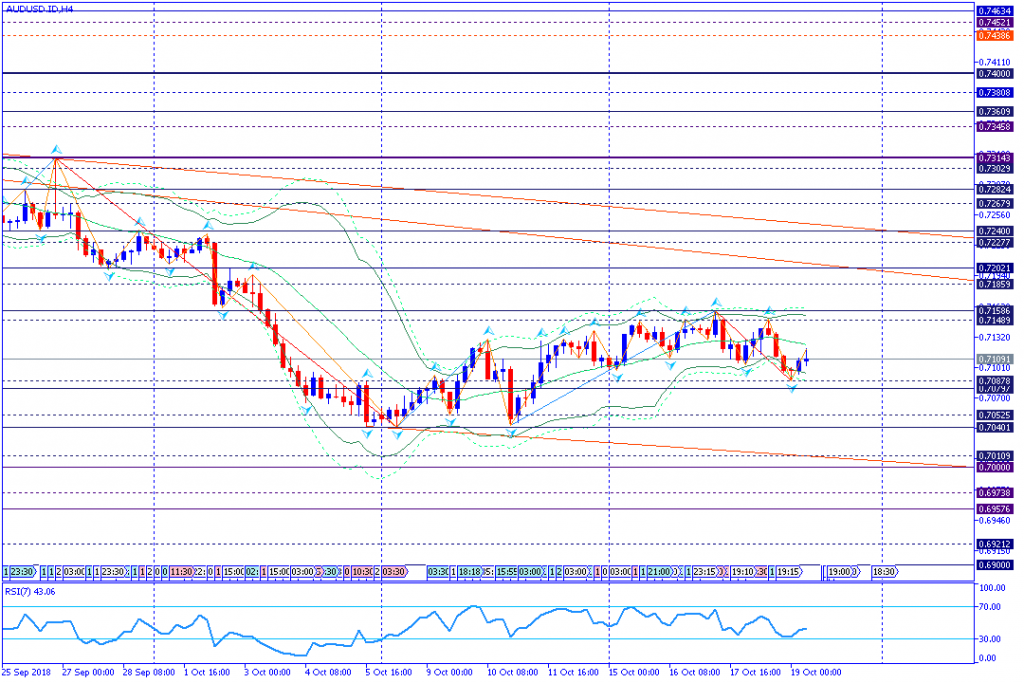Select the RSI(7) indicator label
This screenshot has width=1024, height=683.
(28, 591)
